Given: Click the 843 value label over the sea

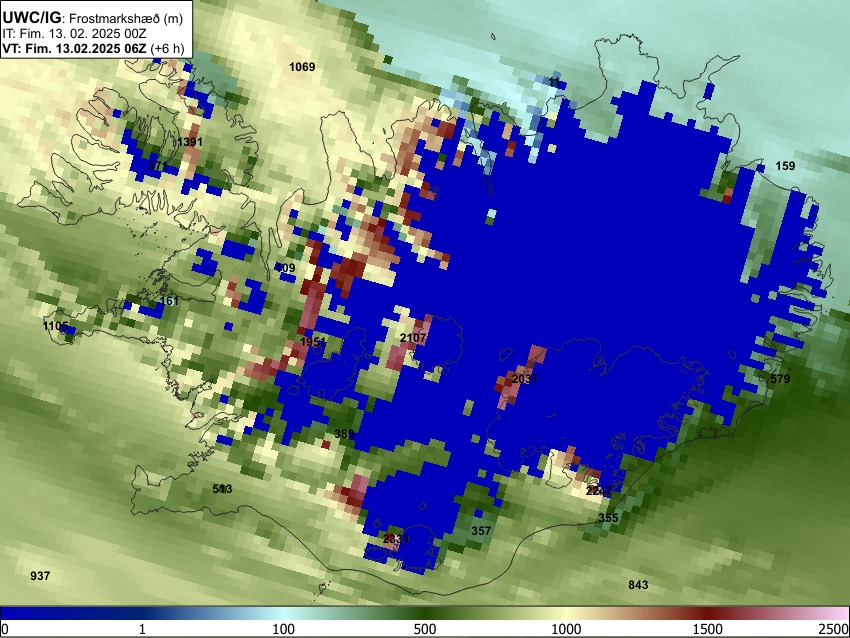Looking at the screenshot, I should [x=638, y=585].
